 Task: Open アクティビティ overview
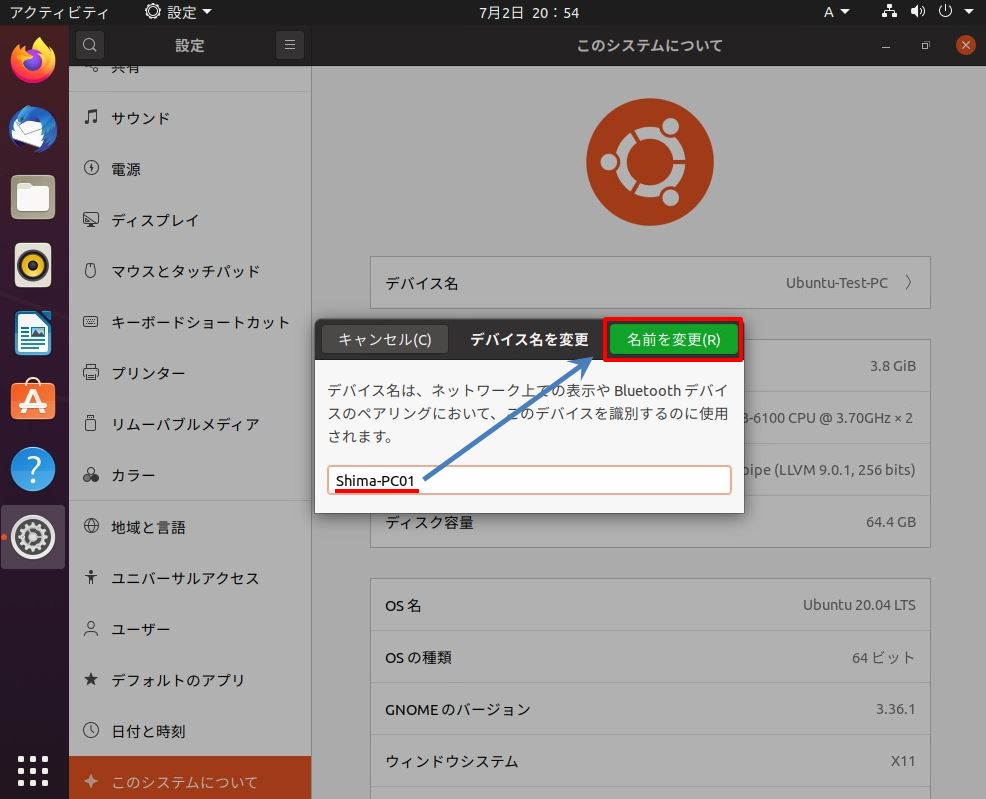58,12
